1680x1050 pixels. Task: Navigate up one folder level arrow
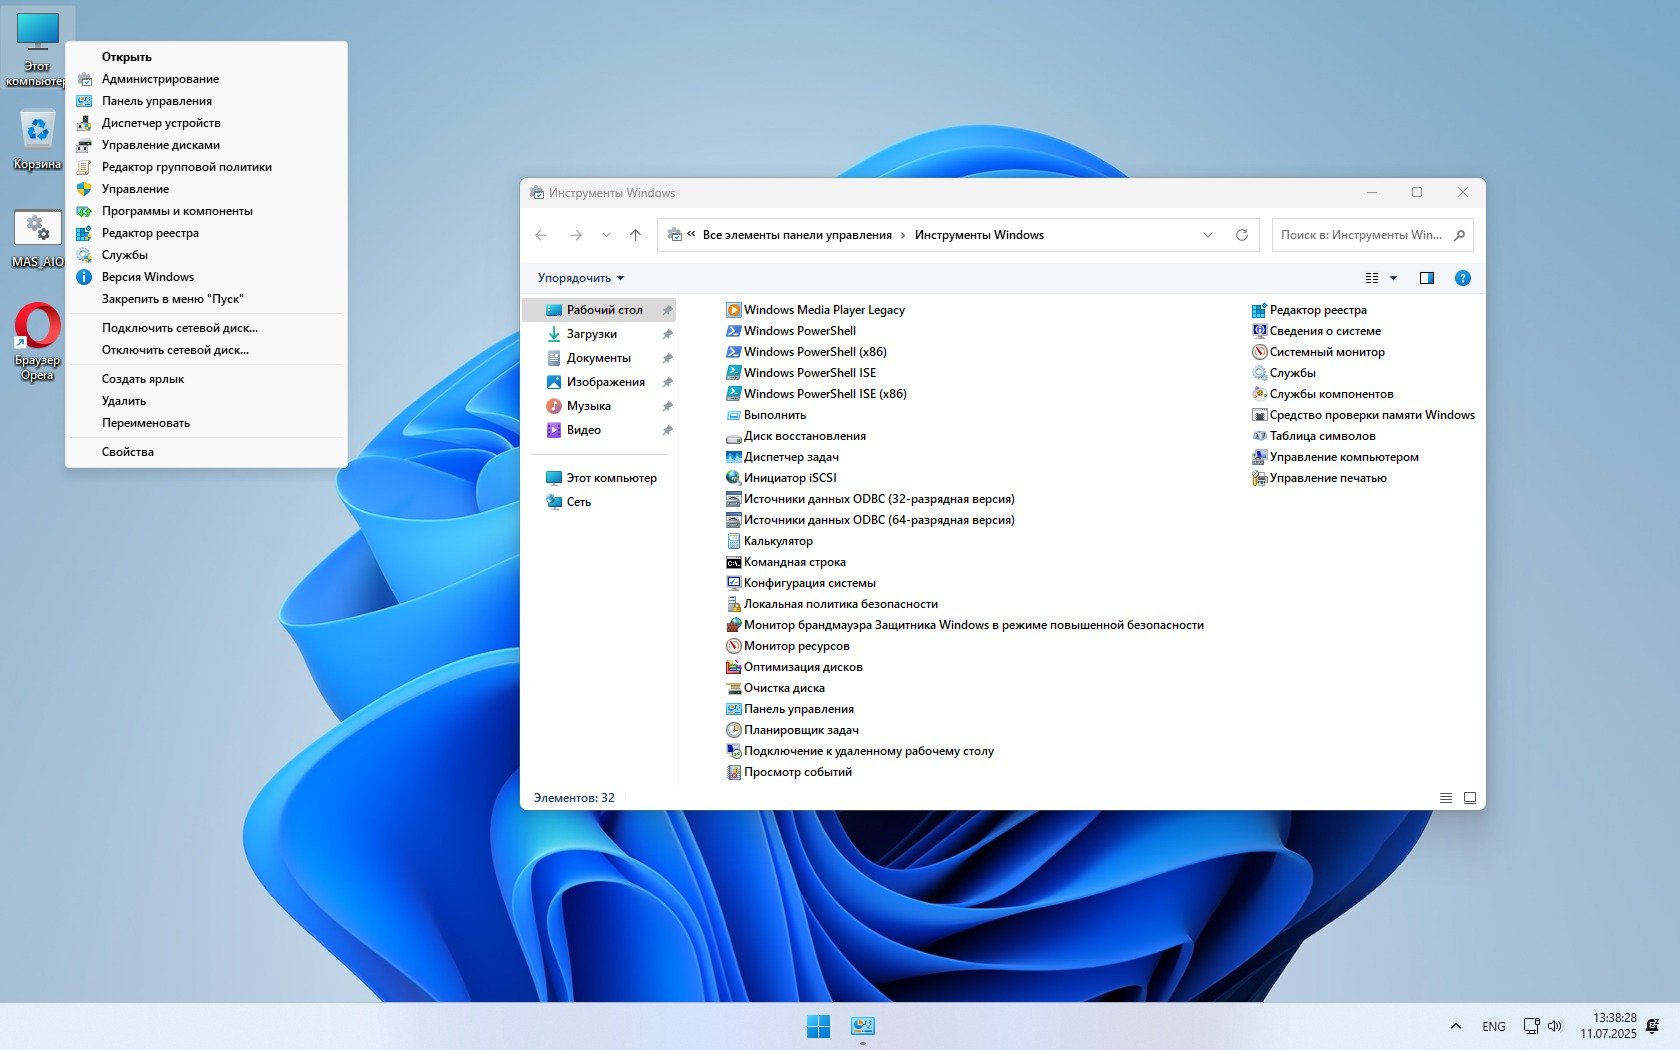[x=635, y=235]
